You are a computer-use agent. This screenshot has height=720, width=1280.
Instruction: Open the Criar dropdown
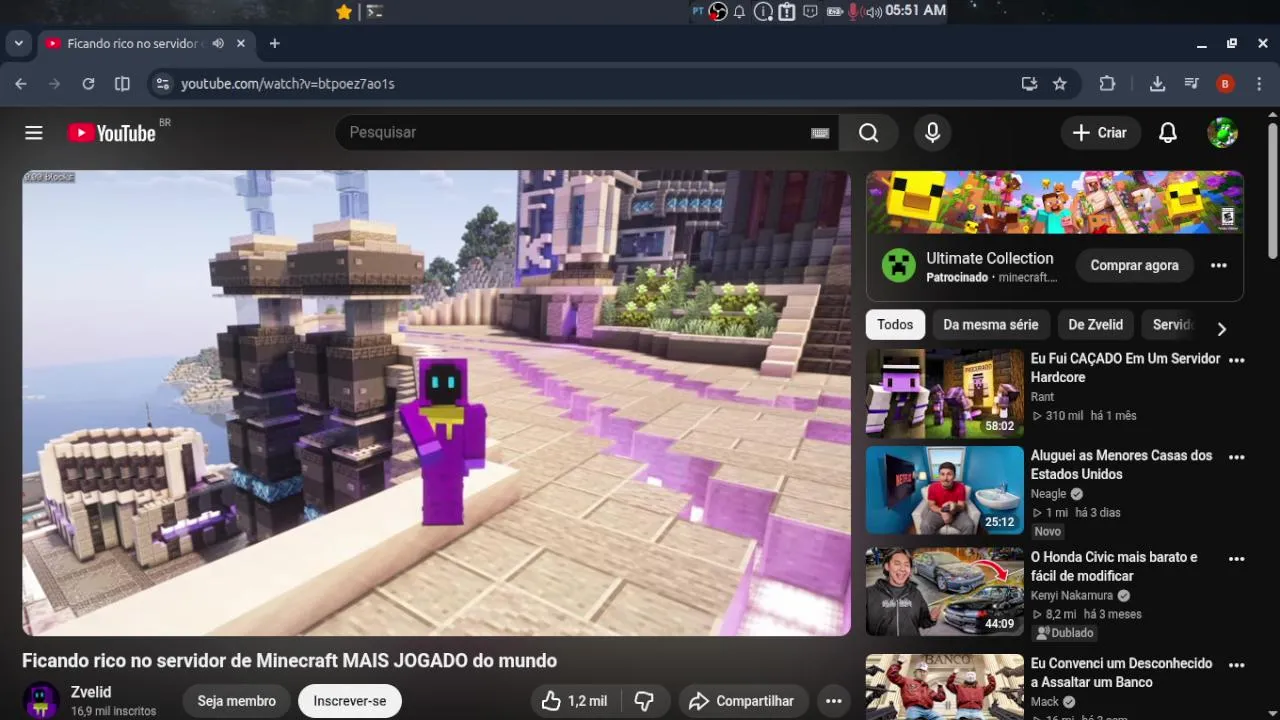pos(1100,133)
